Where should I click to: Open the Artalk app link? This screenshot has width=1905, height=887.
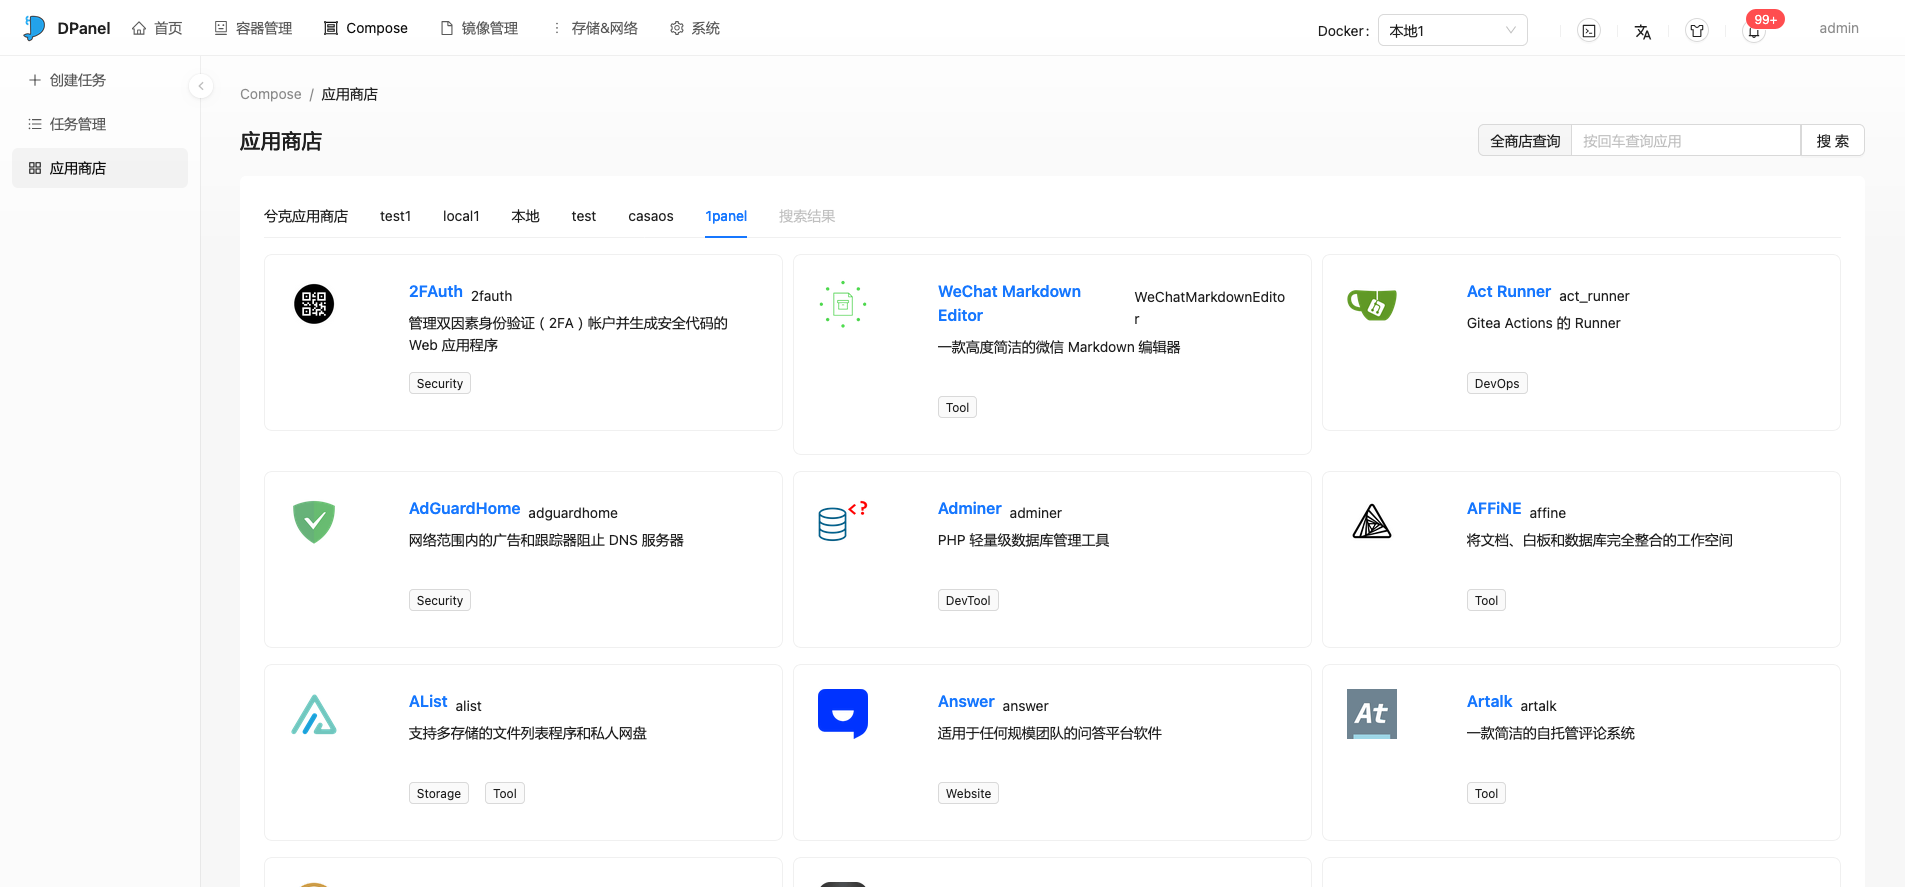click(1489, 701)
